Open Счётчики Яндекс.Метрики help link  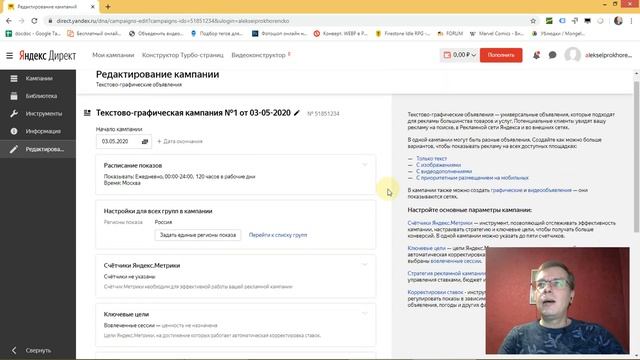click(x=440, y=223)
